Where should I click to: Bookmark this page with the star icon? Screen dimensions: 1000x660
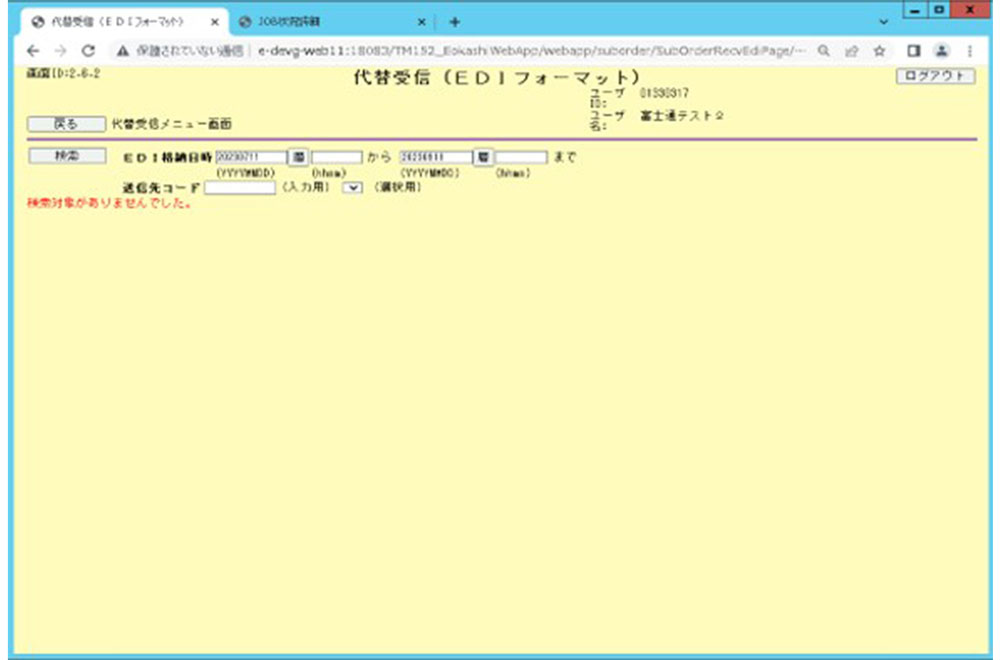click(878, 50)
